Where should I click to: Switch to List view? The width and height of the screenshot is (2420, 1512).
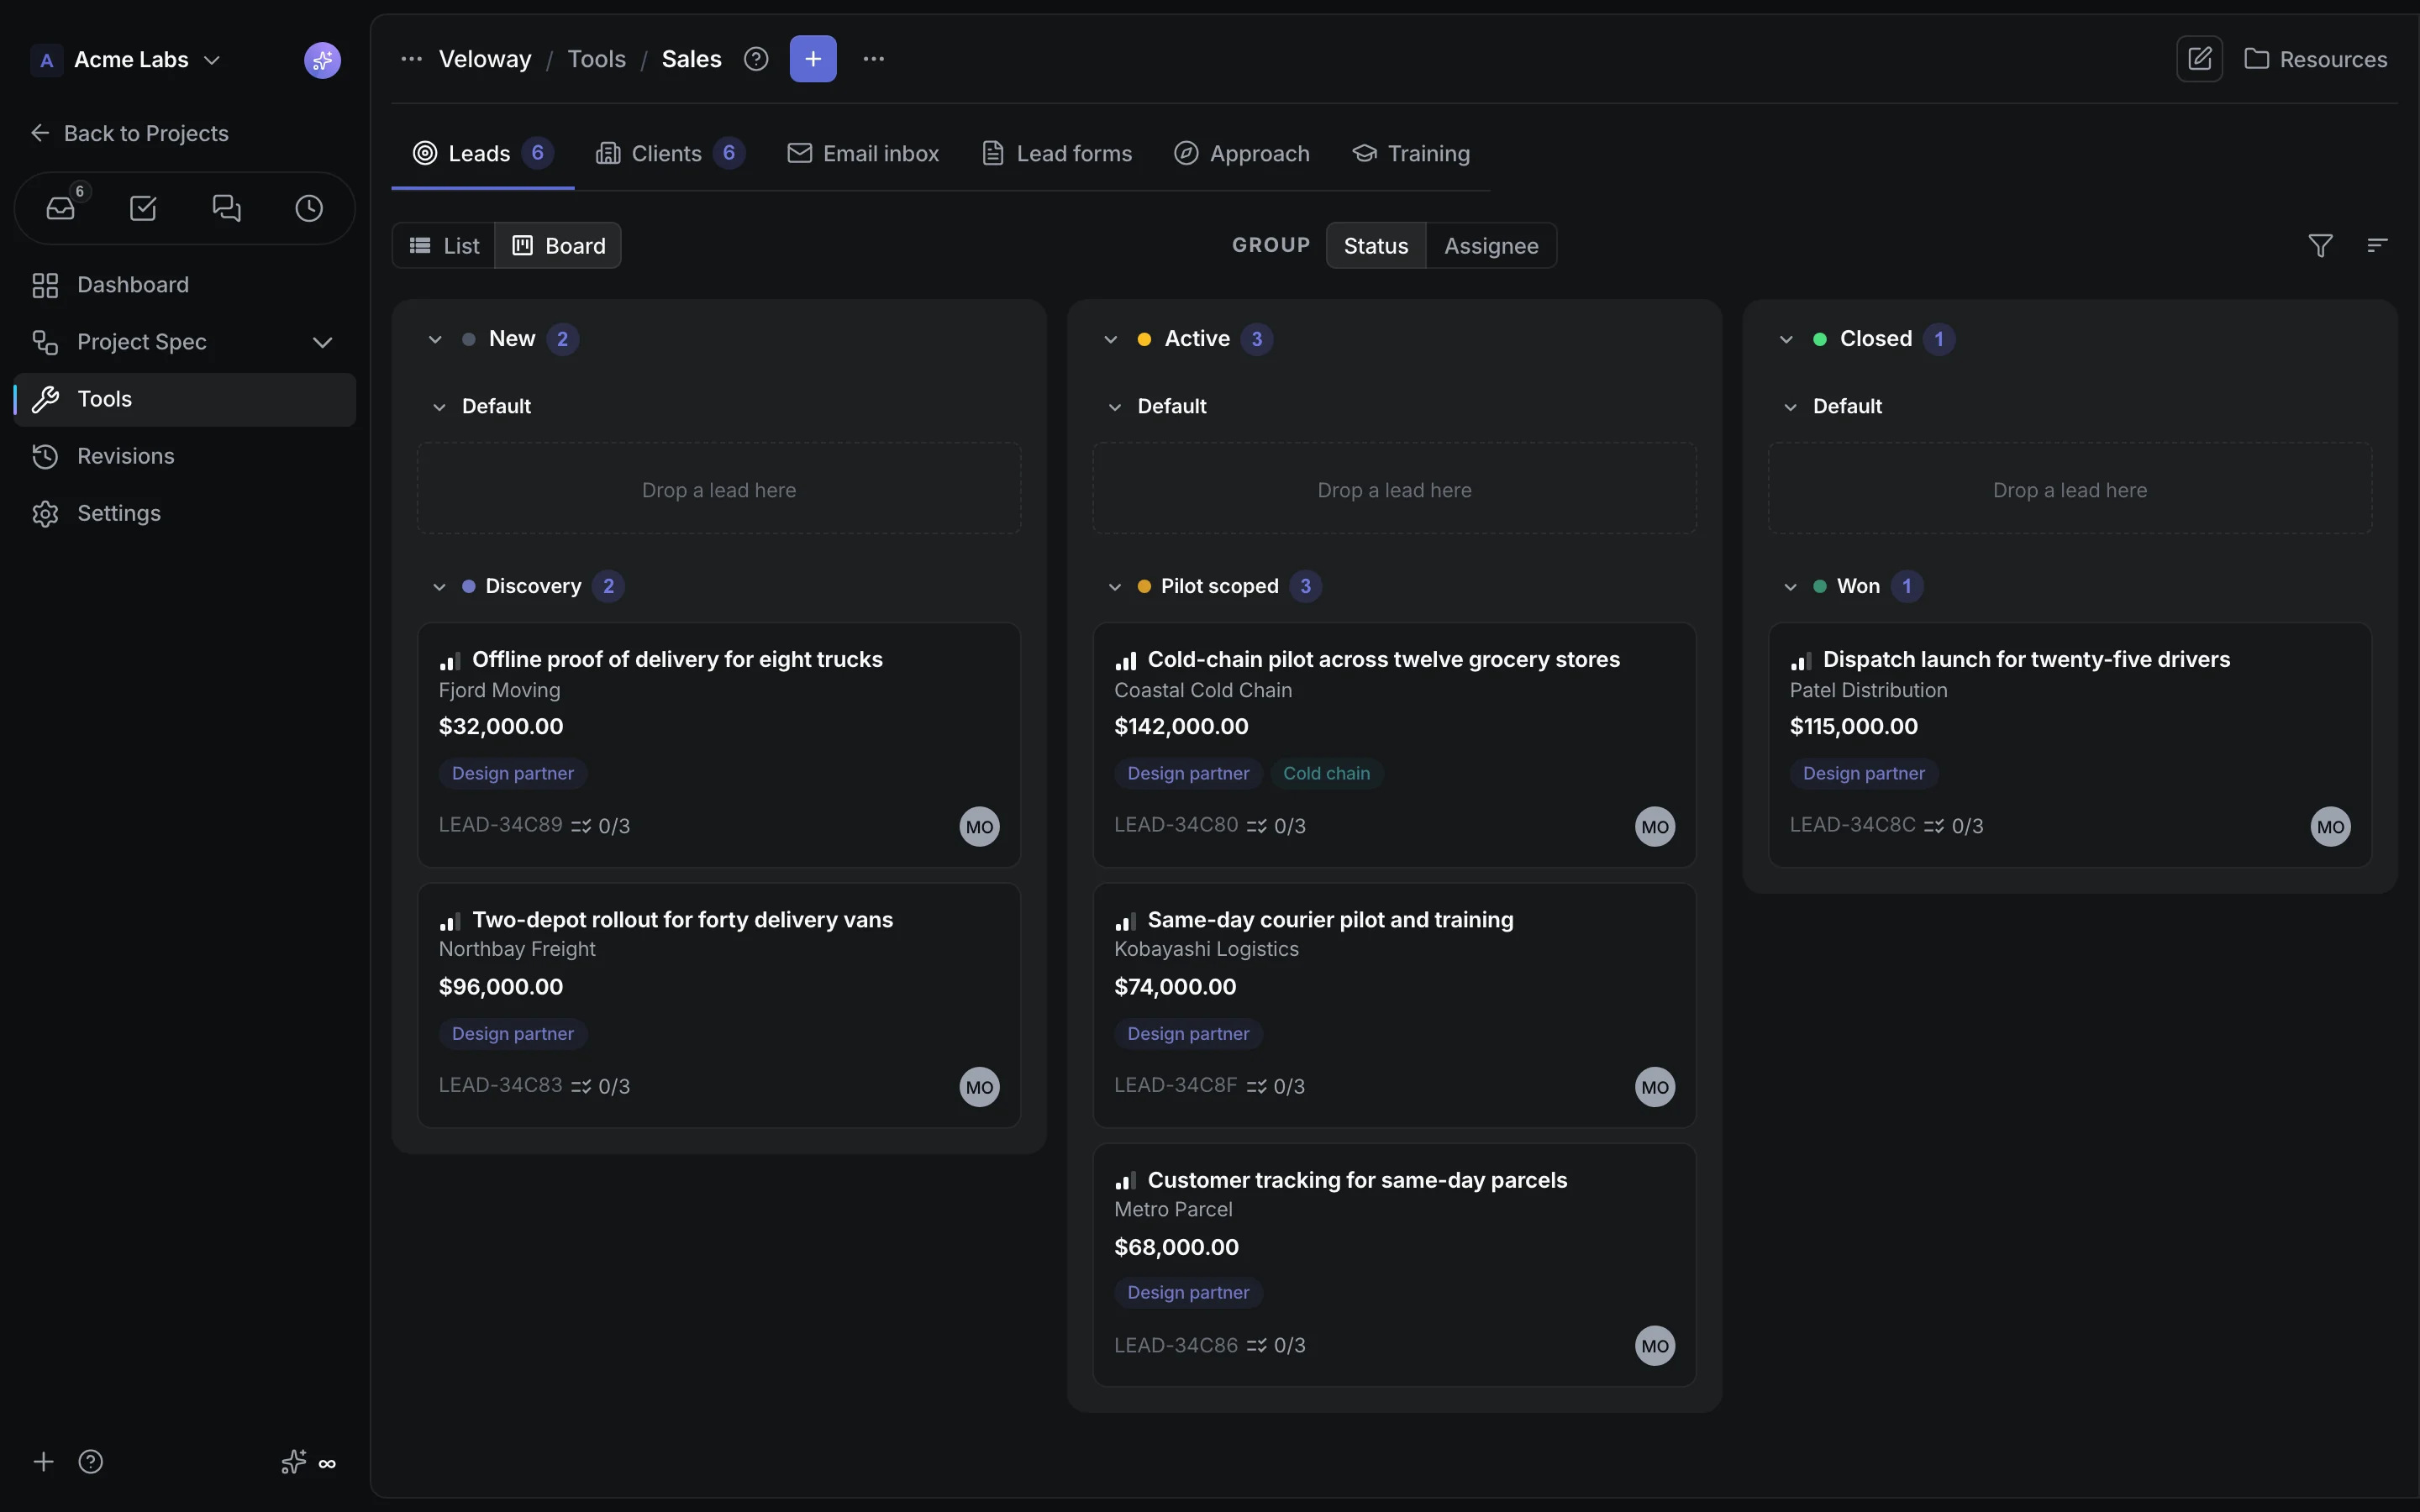point(444,245)
